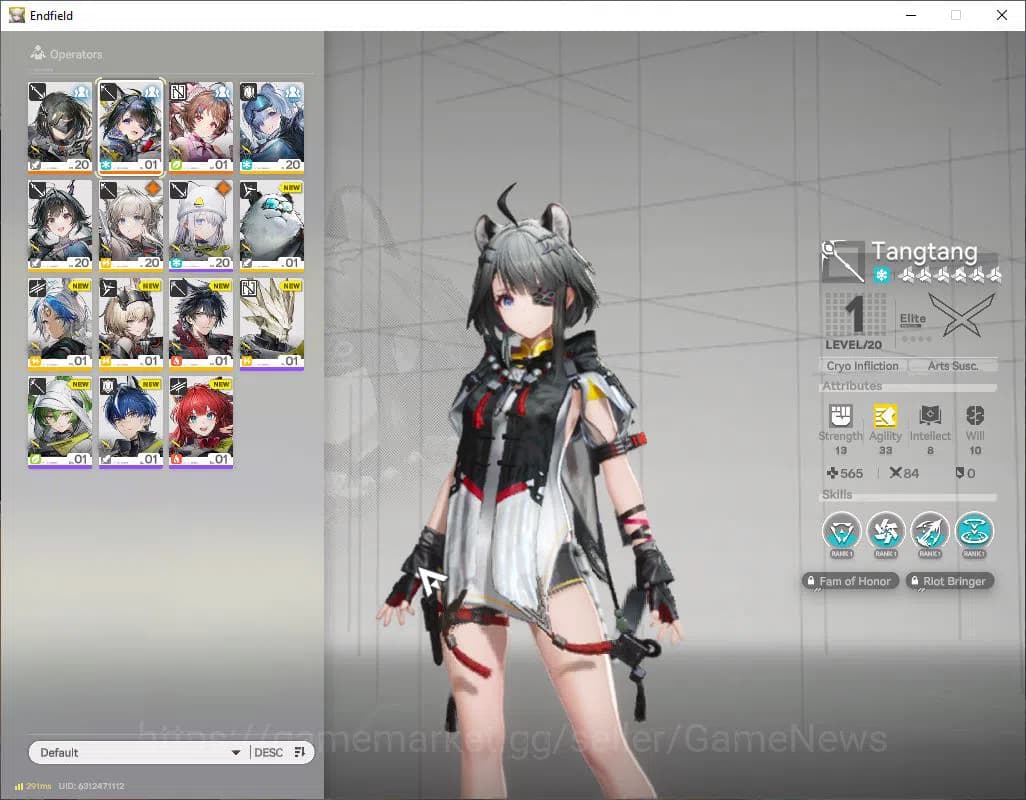Click the weapon type icon beside Tangtang
The width and height of the screenshot is (1026, 800).
pyautogui.click(x=843, y=261)
